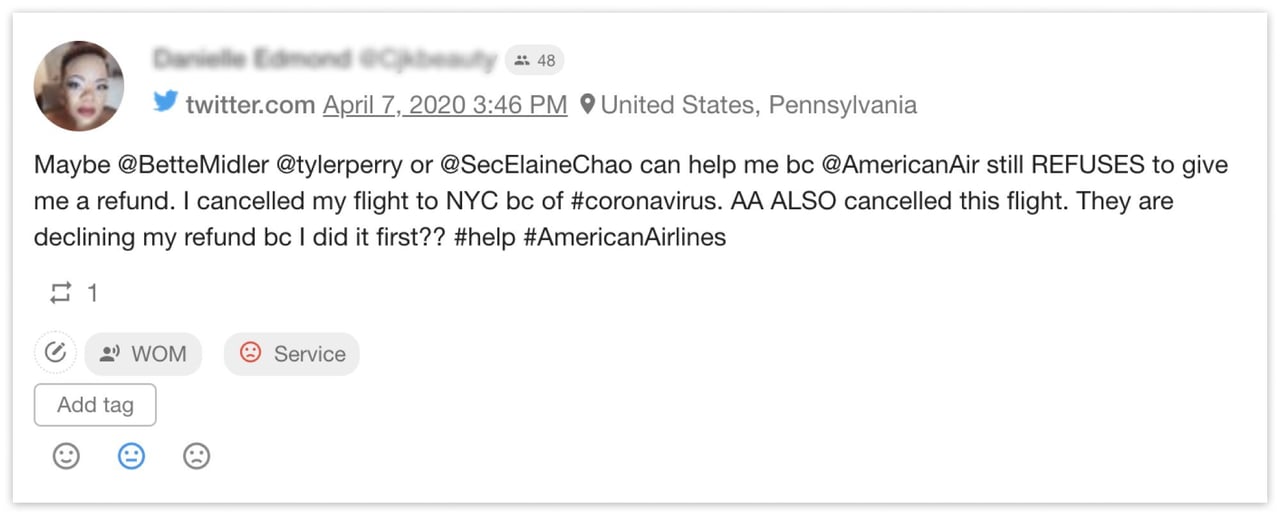
Task: Click the author's profile picture
Action: tap(79, 86)
